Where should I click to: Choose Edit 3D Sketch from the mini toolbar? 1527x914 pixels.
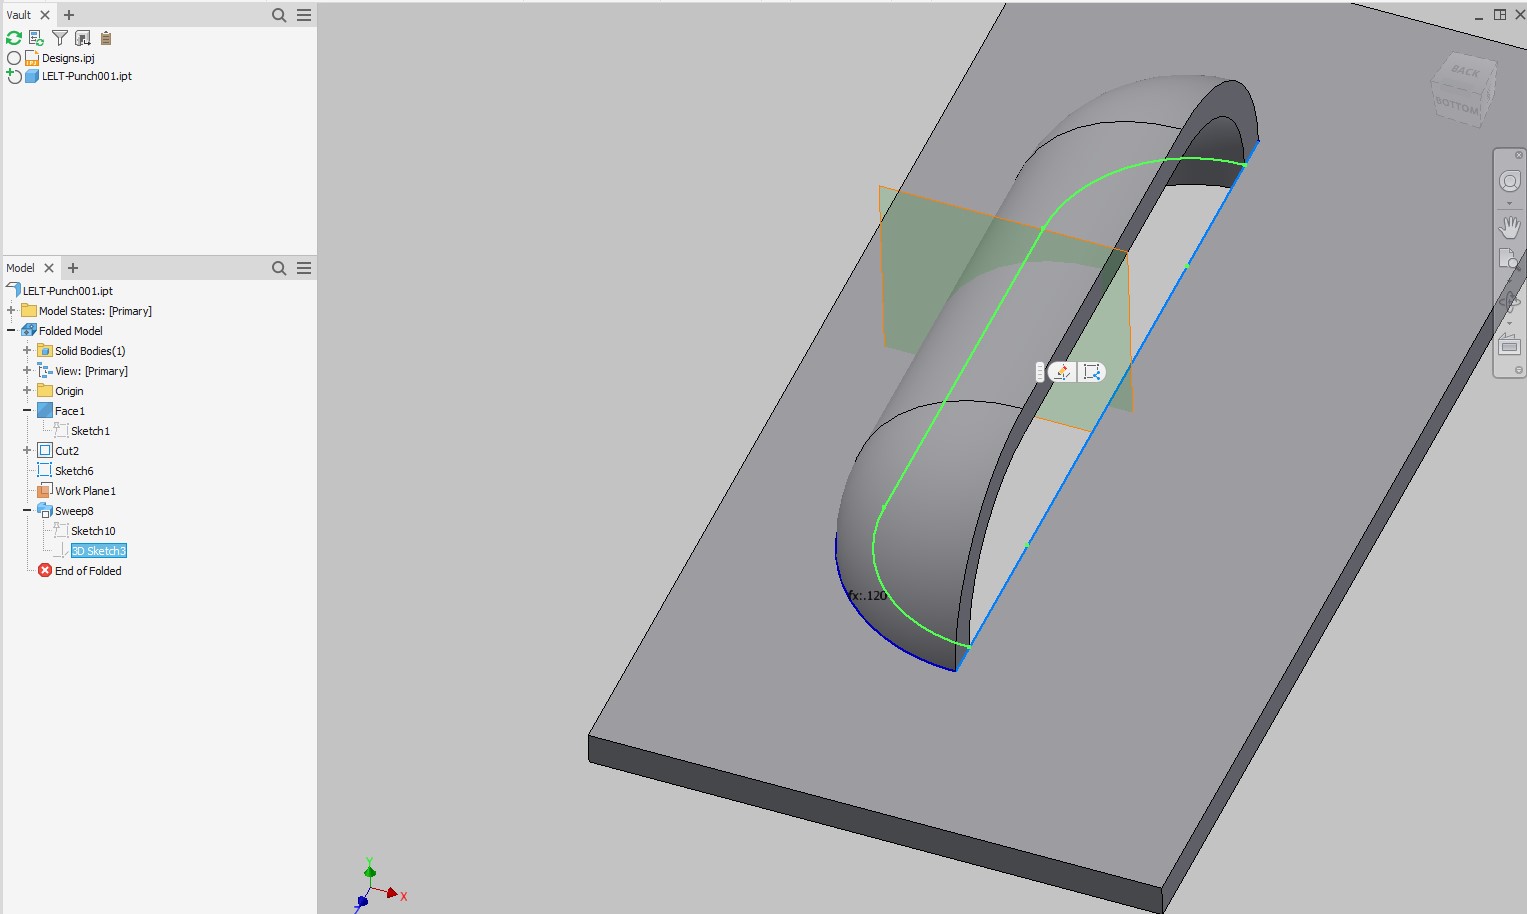tap(1092, 372)
